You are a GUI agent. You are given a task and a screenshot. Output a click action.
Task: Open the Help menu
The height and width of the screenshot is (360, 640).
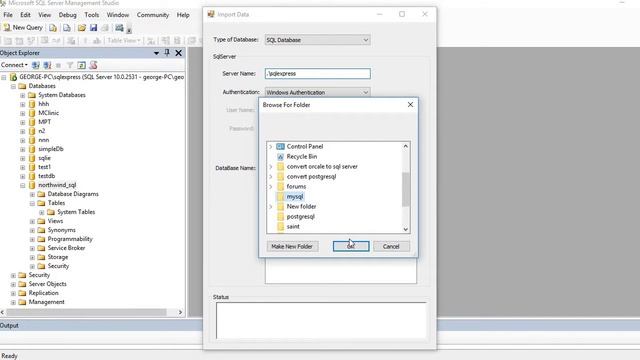(183, 15)
